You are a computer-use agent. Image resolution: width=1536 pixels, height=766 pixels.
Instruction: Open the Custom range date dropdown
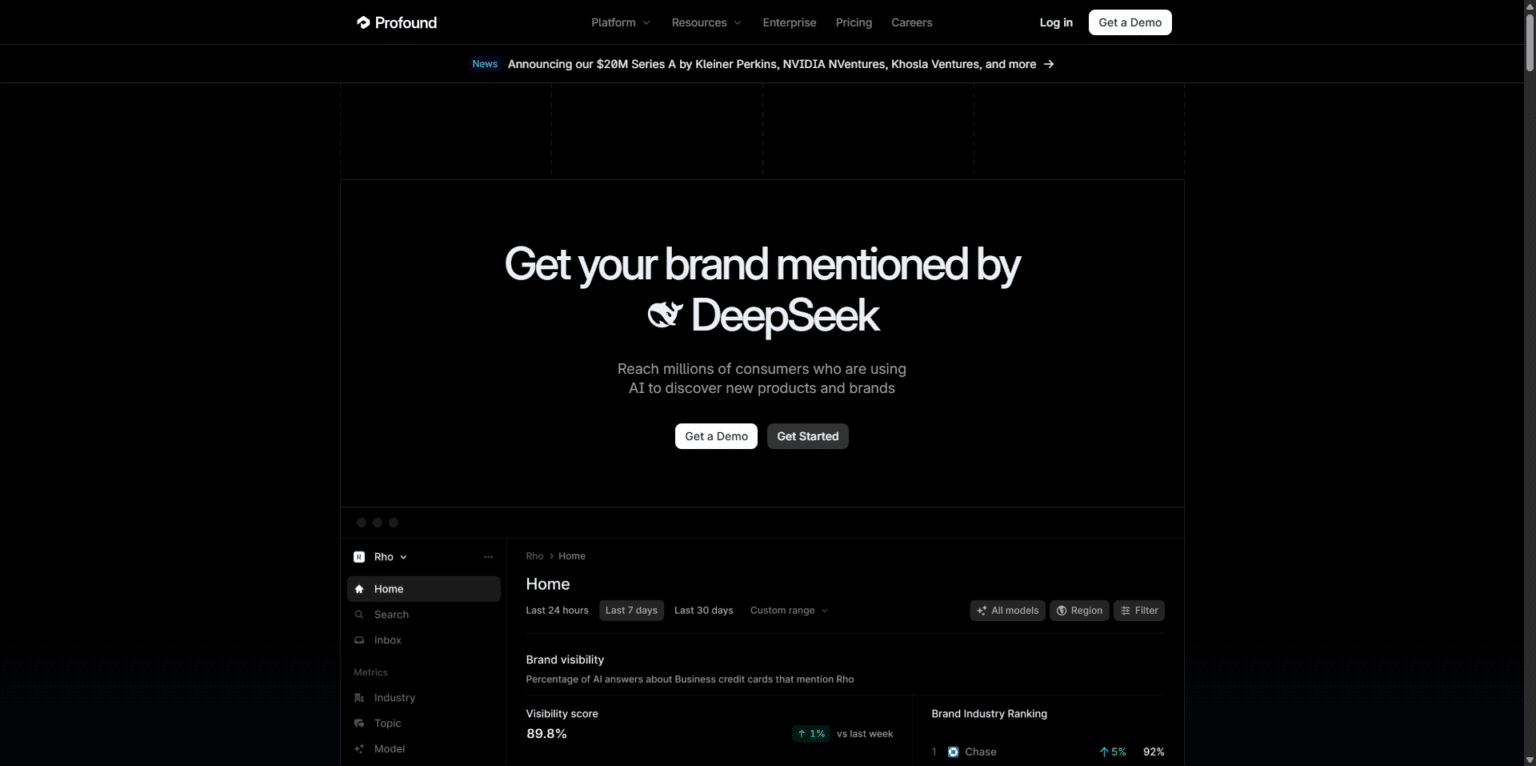[x=789, y=610]
